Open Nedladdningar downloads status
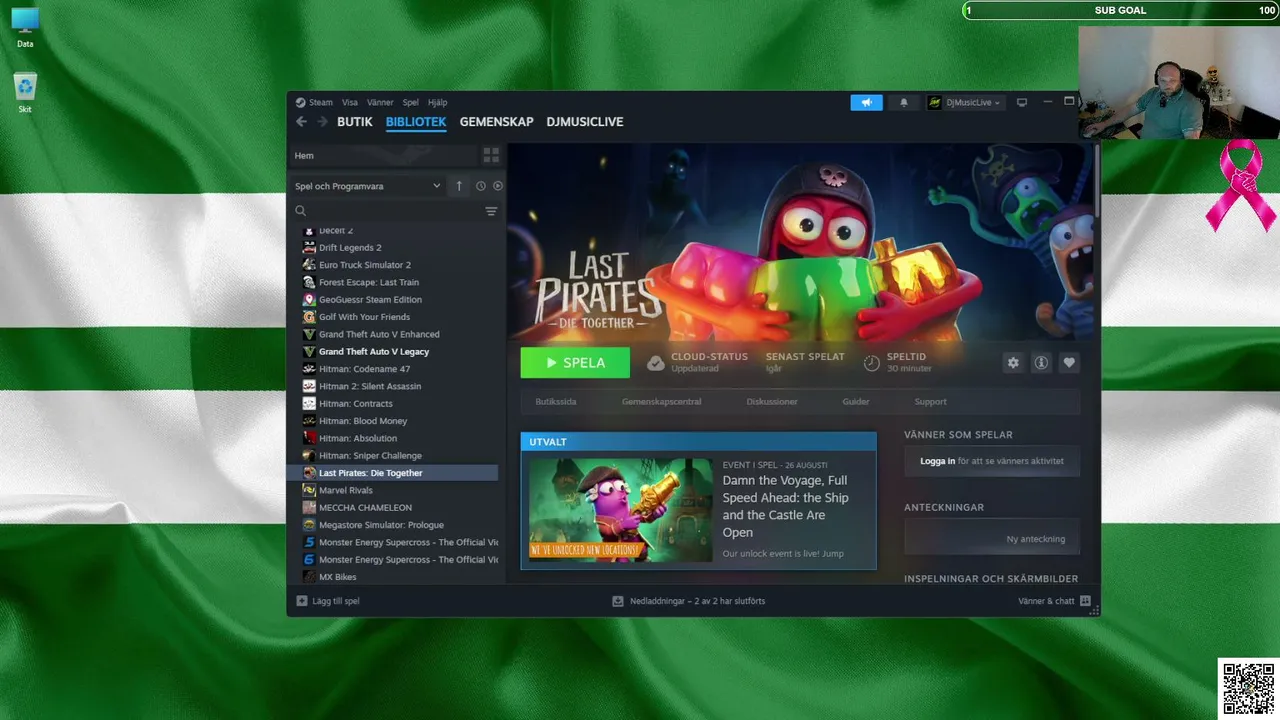 tap(698, 601)
